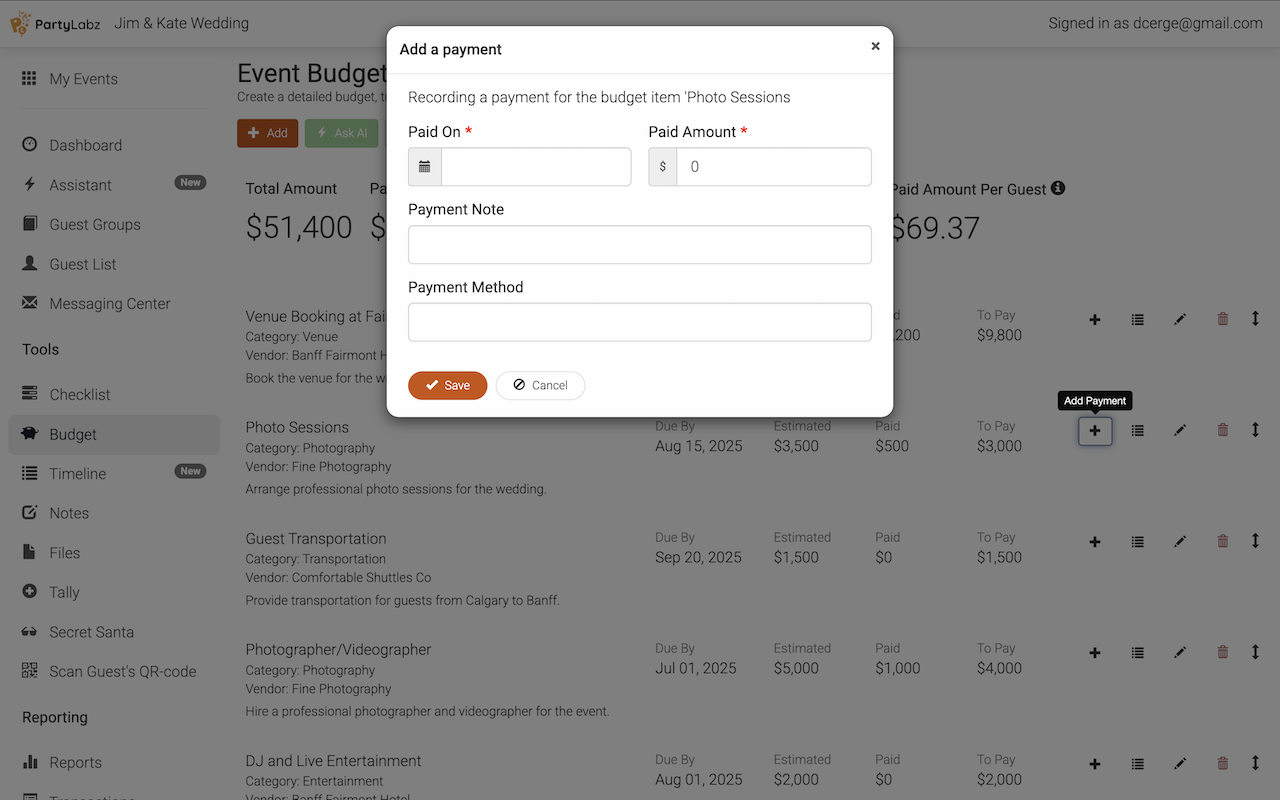Click the edit pencil for Photo Sessions

coord(1180,431)
